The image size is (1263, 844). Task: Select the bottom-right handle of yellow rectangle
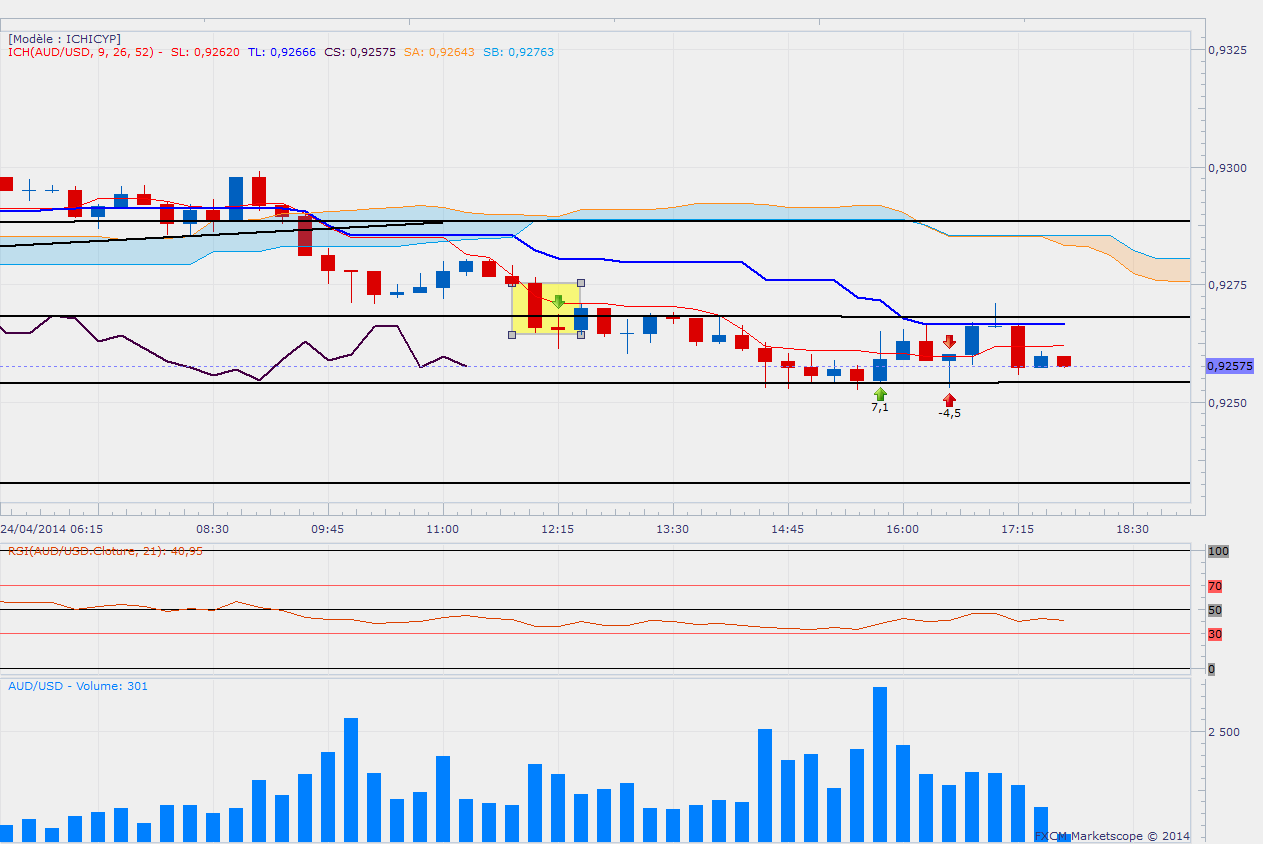(581, 334)
